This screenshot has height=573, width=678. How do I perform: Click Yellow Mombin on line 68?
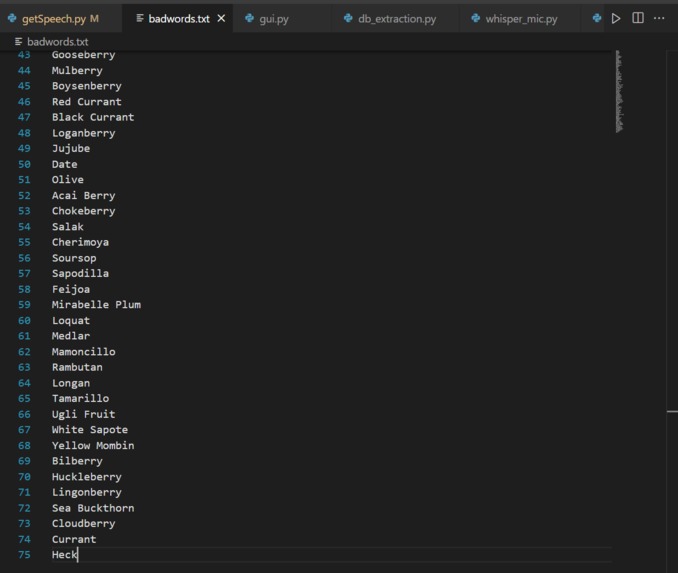[93, 445]
